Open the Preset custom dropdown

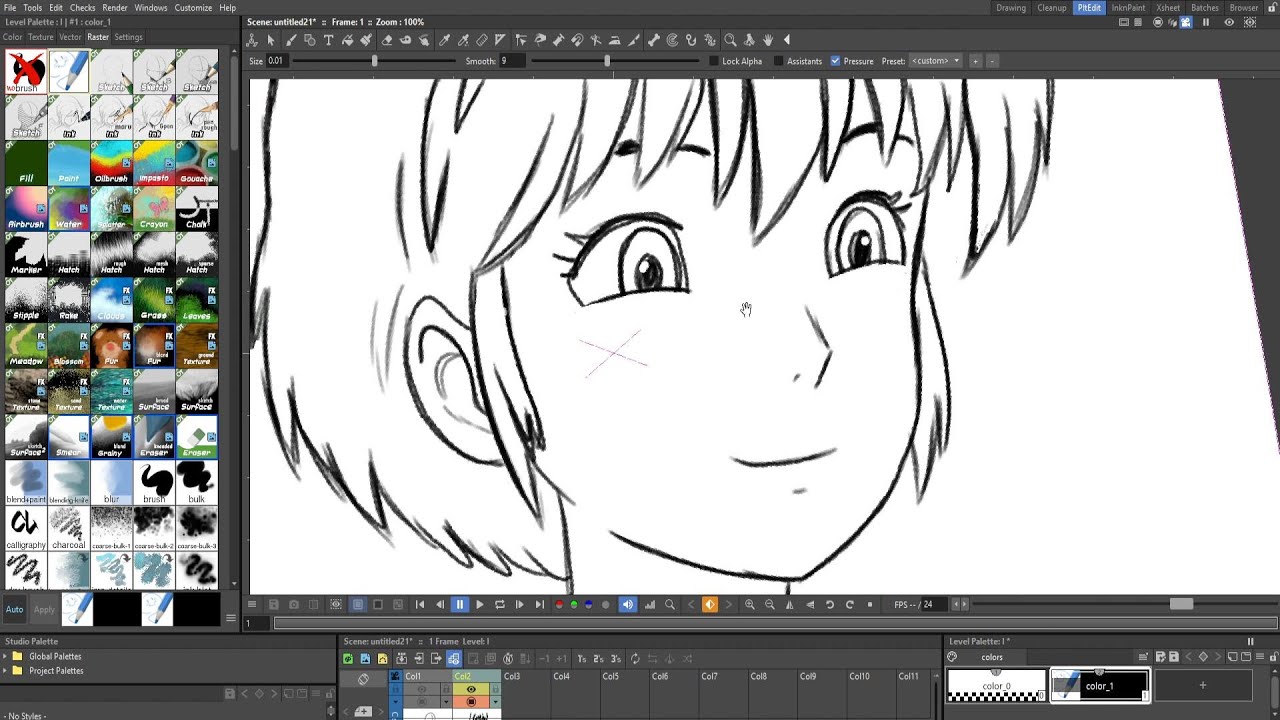click(x=935, y=61)
